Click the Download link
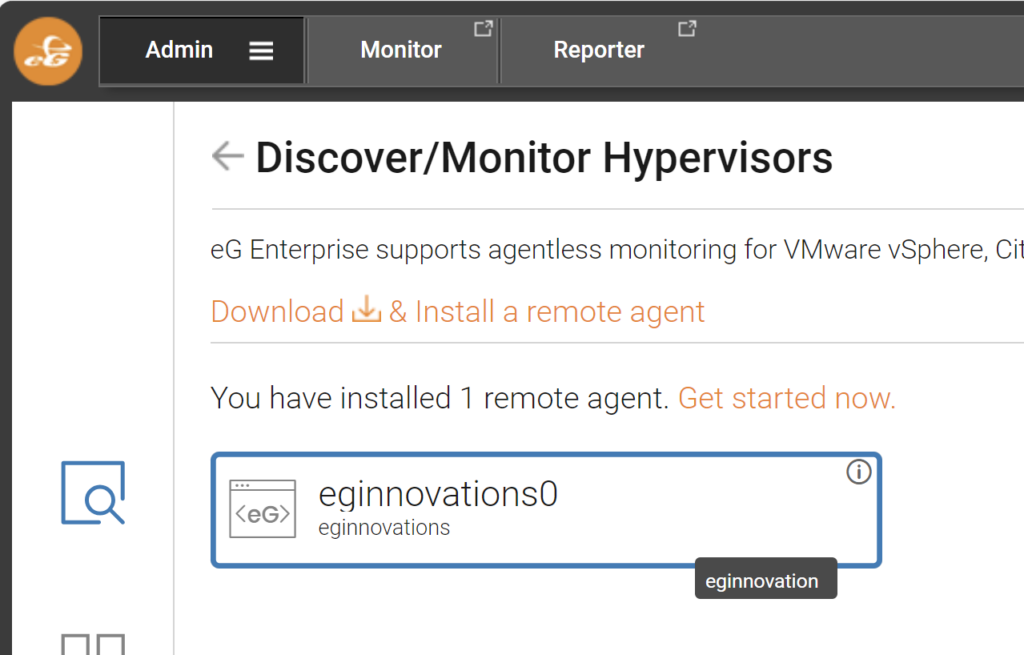Image resolution: width=1024 pixels, height=655 pixels. [278, 312]
